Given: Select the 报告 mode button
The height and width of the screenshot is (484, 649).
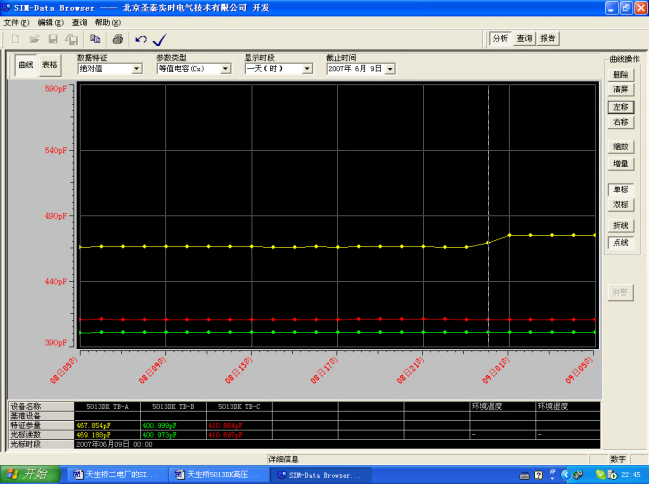Looking at the screenshot, I should coord(548,39).
